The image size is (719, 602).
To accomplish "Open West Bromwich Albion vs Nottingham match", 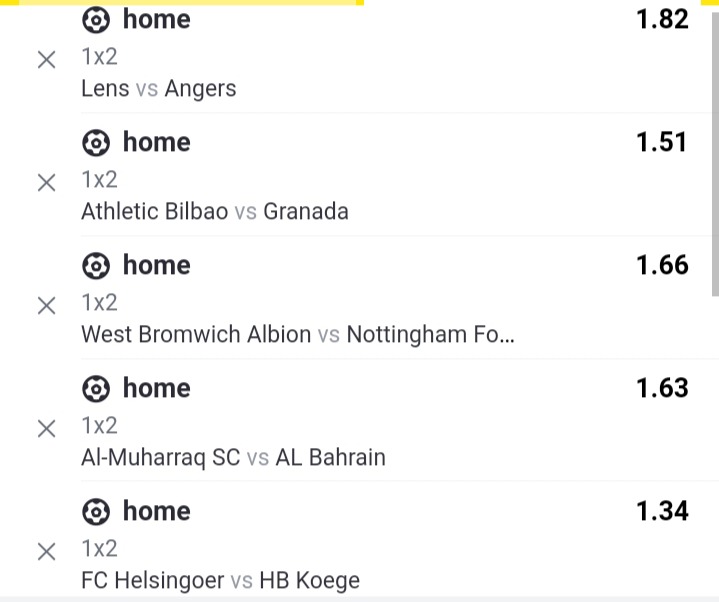I will click(298, 334).
